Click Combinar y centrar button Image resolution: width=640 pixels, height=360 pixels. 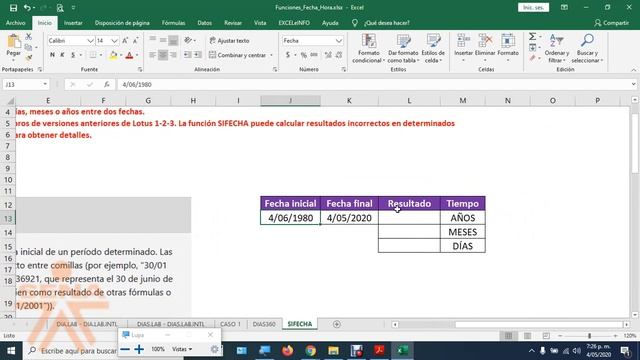pos(238,55)
